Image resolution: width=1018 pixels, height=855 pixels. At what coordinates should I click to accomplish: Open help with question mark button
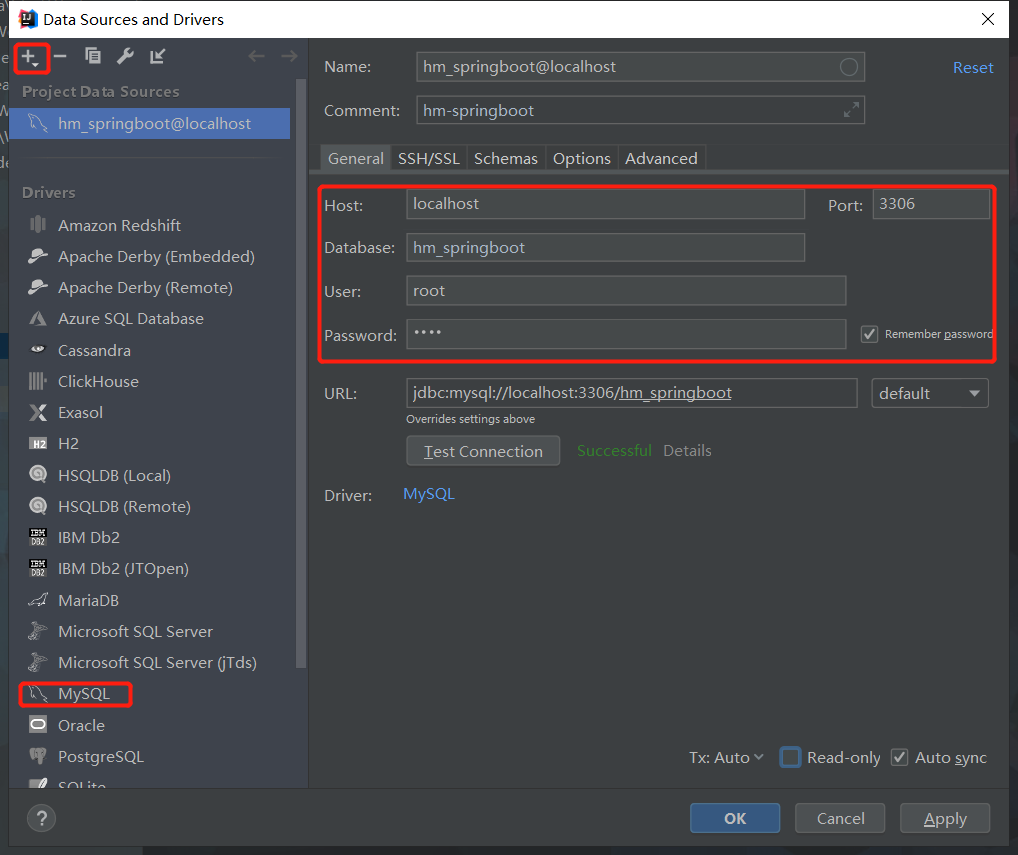tap(42, 818)
